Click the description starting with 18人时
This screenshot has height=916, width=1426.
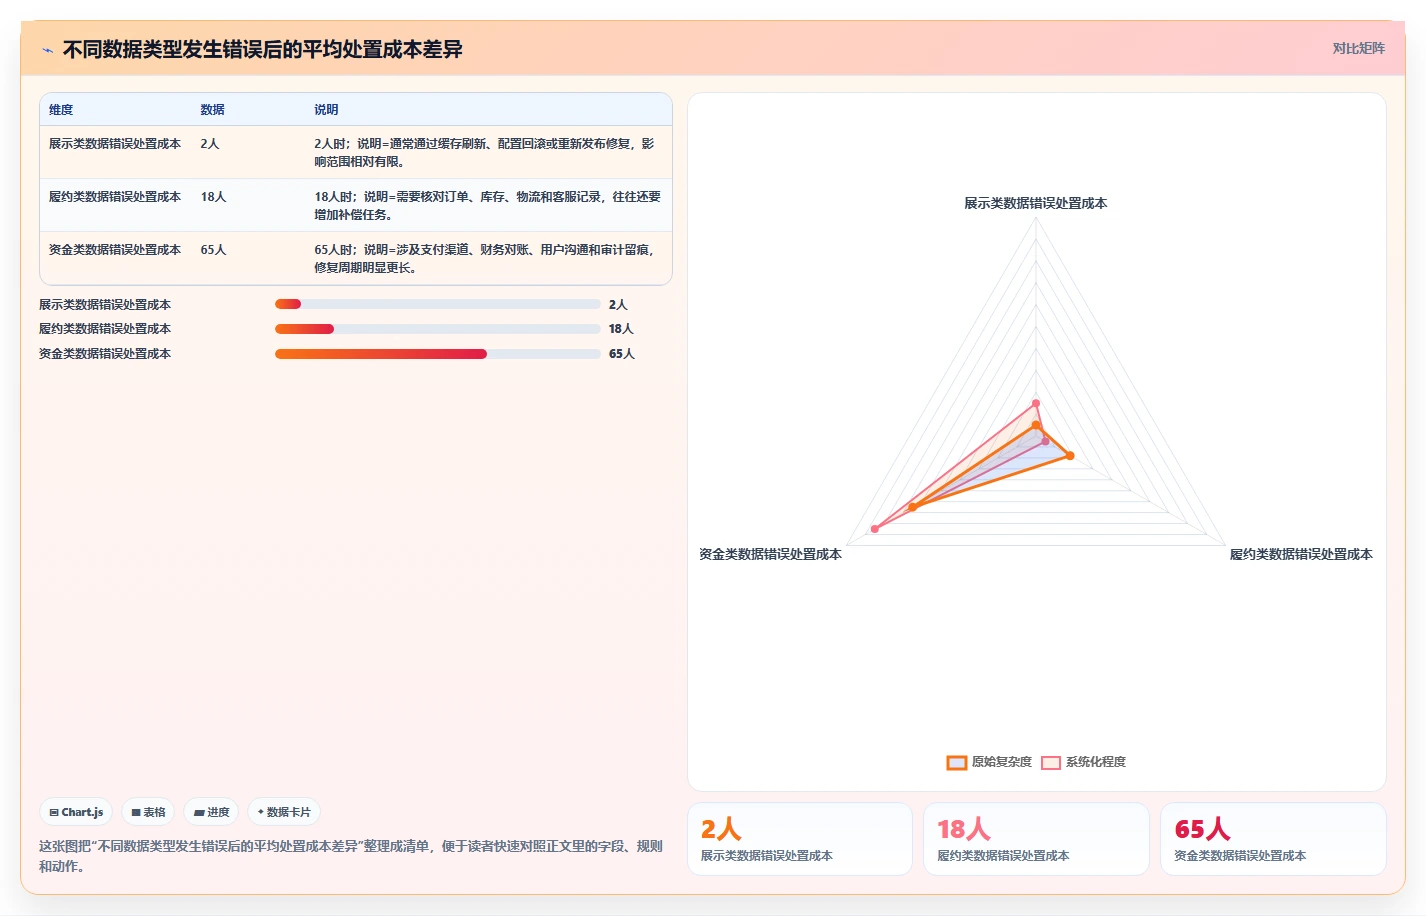pyautogui.click(x=487, y=205)
